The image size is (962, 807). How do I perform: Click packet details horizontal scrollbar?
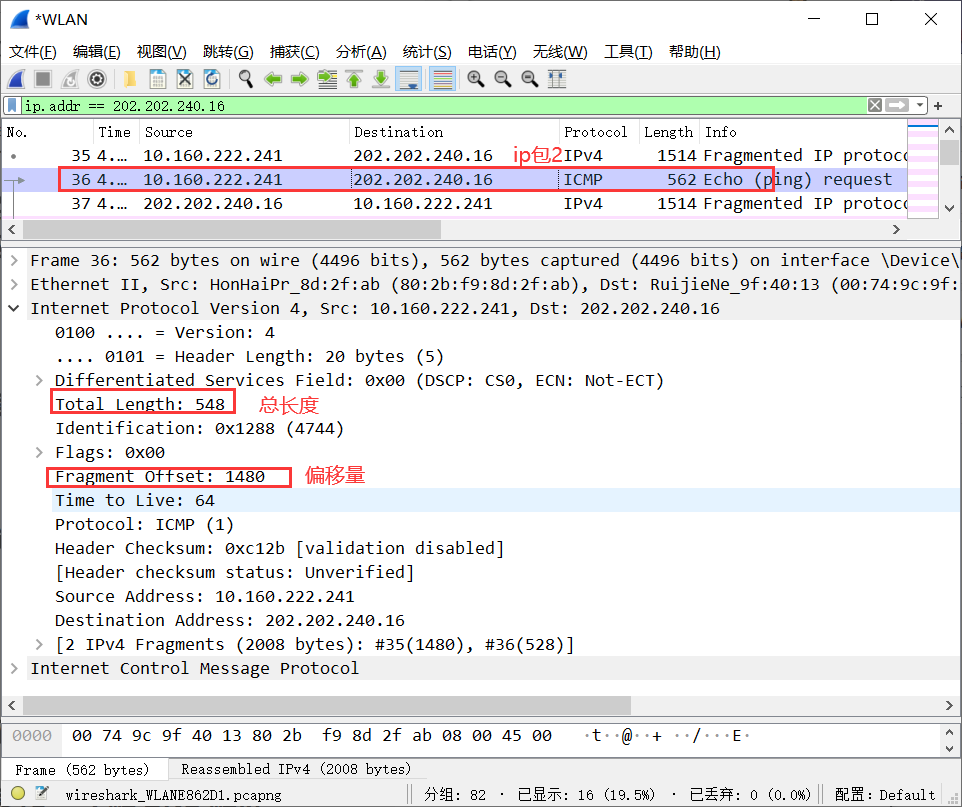(x=327, y=705)
